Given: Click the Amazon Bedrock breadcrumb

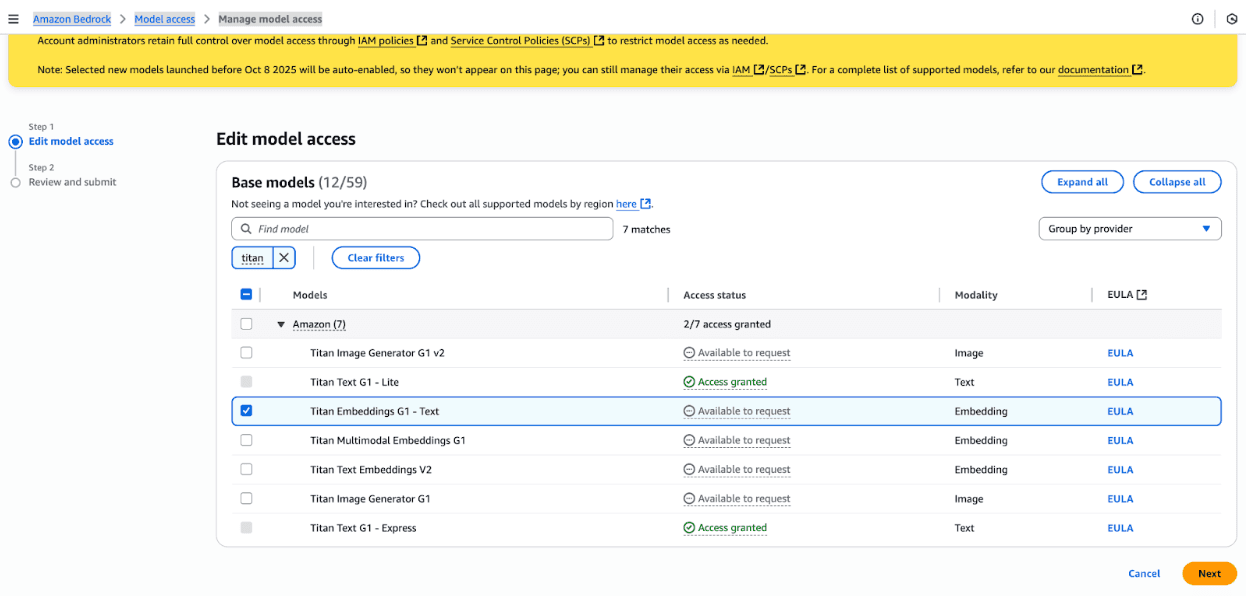Looking at the screenshot, I should pyautogui.click(x=71, y=18).
